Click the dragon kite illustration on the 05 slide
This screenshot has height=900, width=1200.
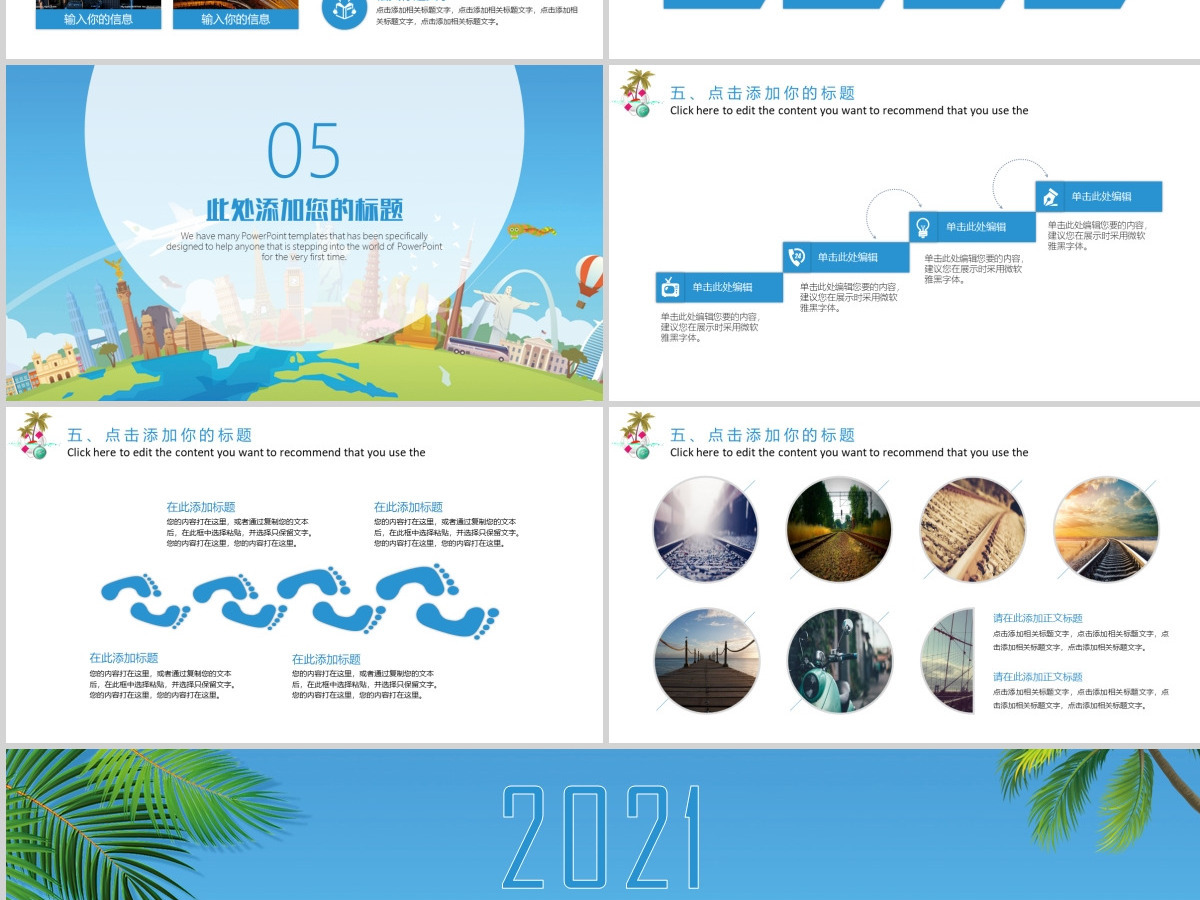tap(531, 232)
